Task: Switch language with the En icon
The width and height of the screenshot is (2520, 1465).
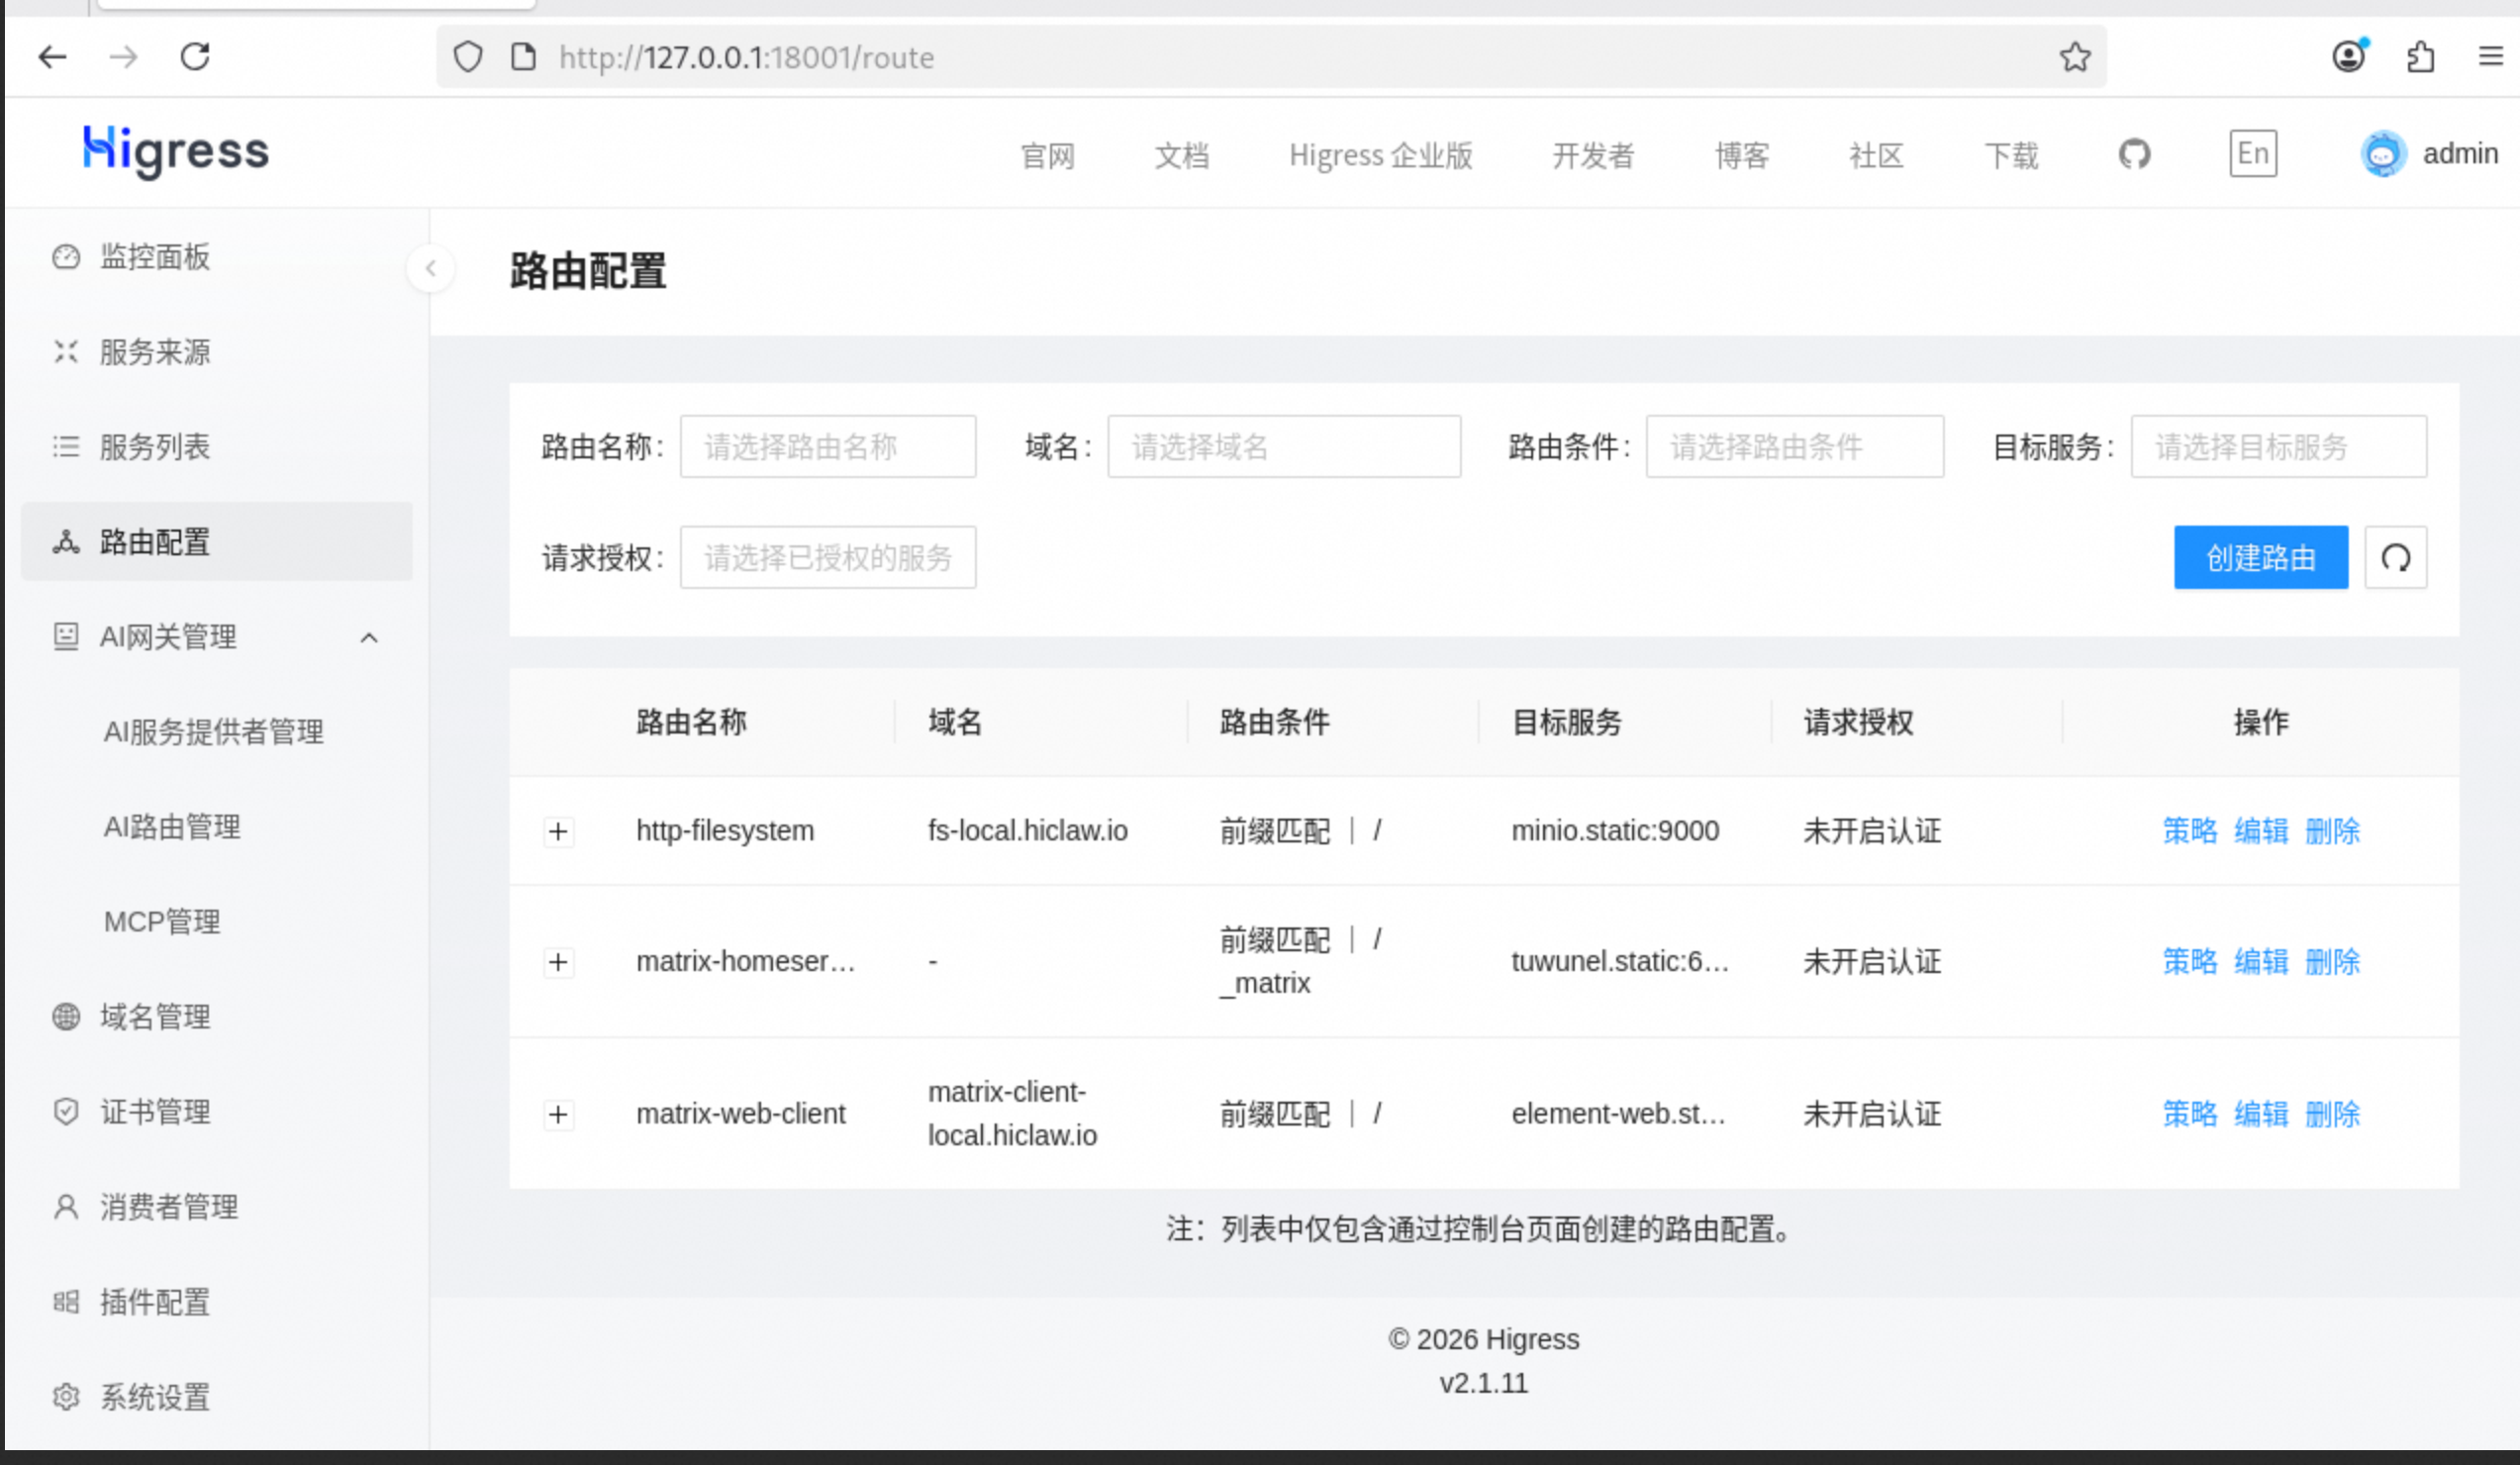Action: 2252,154
